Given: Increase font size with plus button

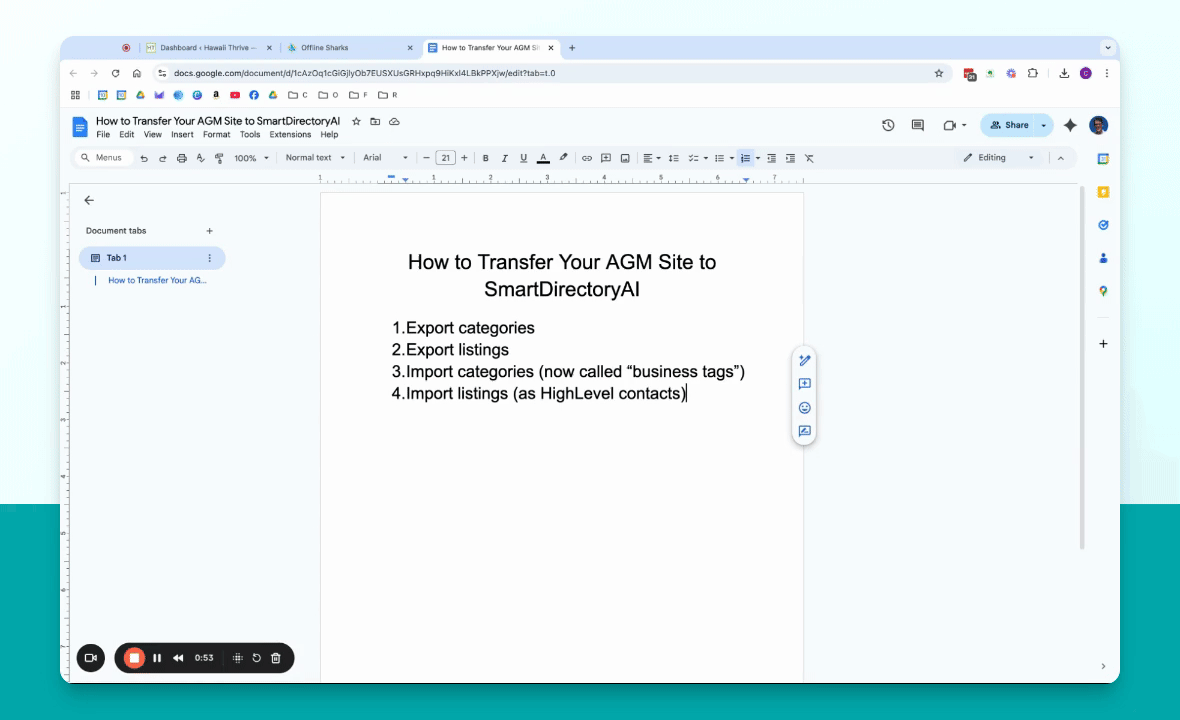Looking at the screenshot, I should [x=464, y=158].
